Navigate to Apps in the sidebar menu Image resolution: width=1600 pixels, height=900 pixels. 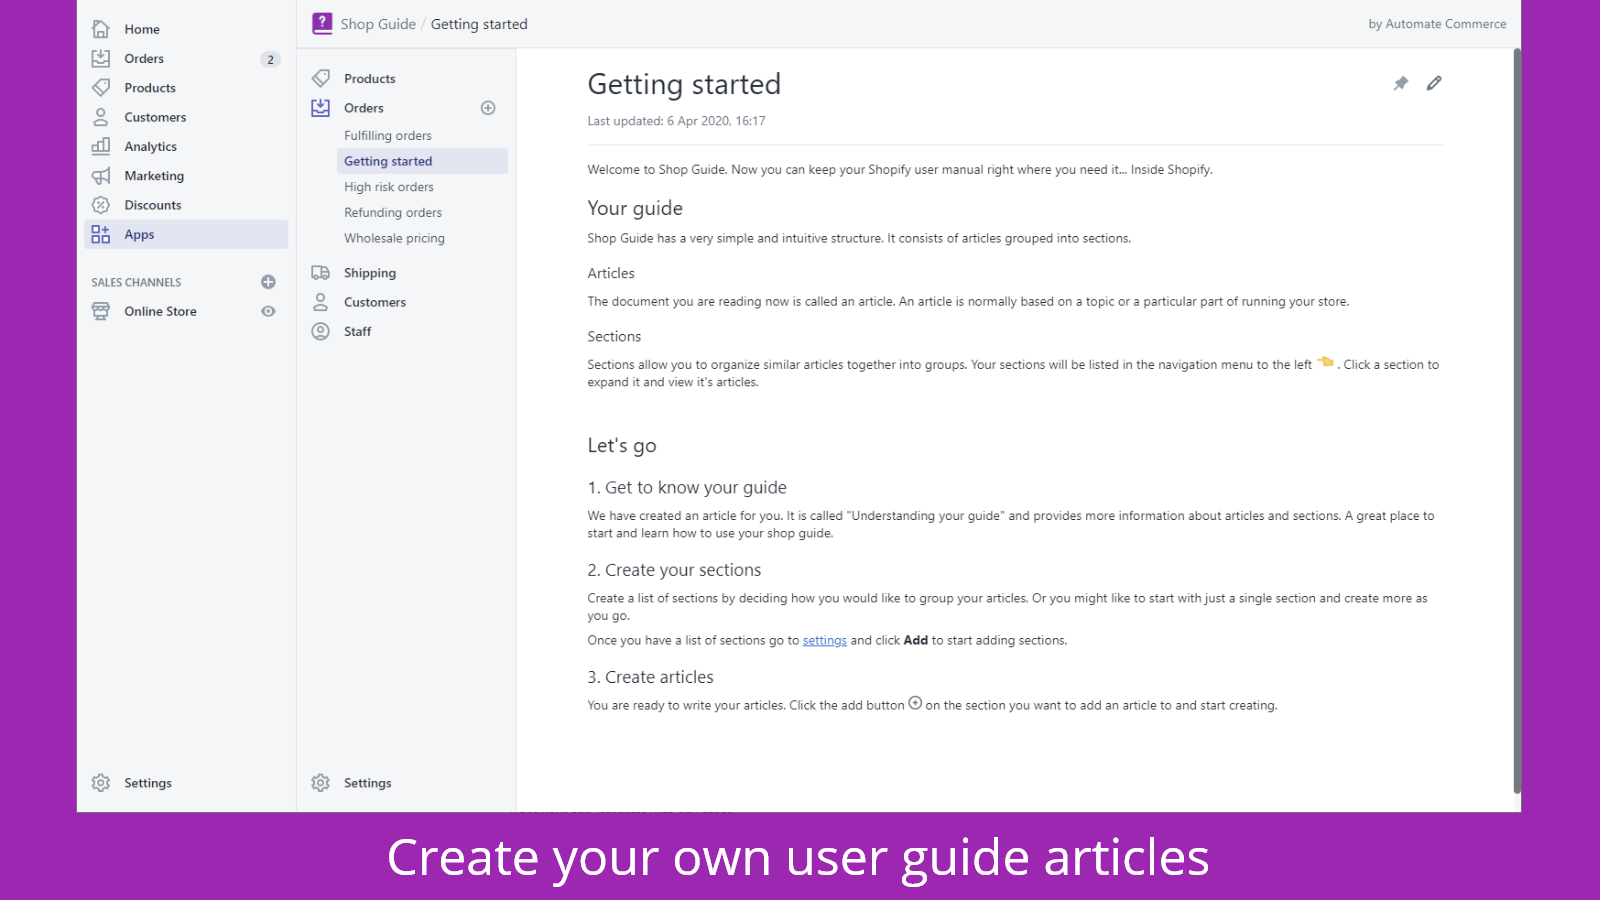tap(139, 234)
